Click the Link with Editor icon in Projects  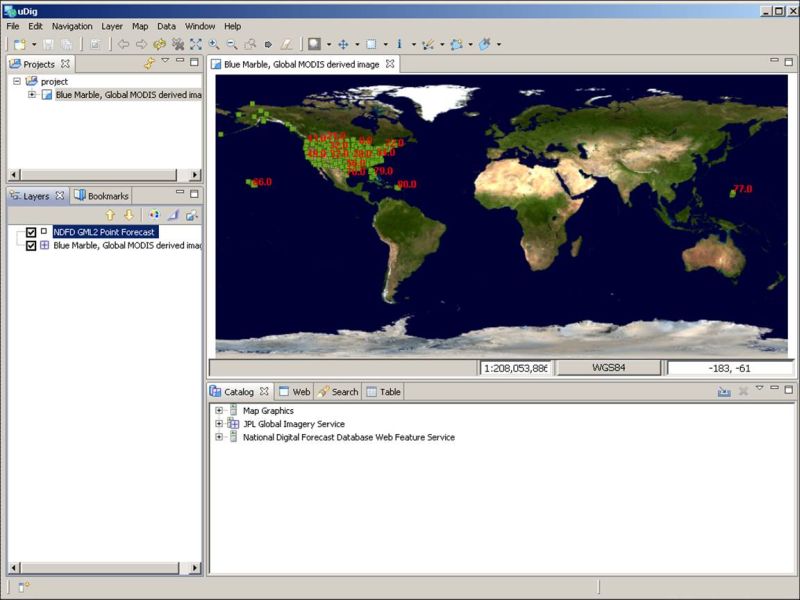pos(149,63)
